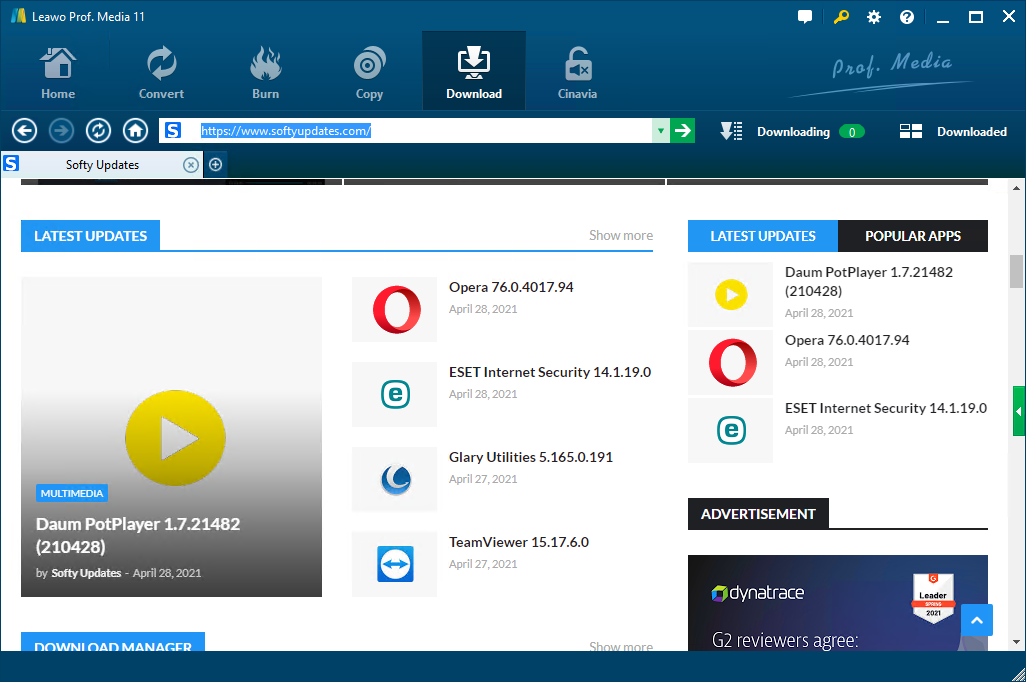Image resolution: width=1026 pixels, height=682 pixels.
Task: Open featured Daum PotPlayer 1.7.21482 title
Action: click(137, 535)
